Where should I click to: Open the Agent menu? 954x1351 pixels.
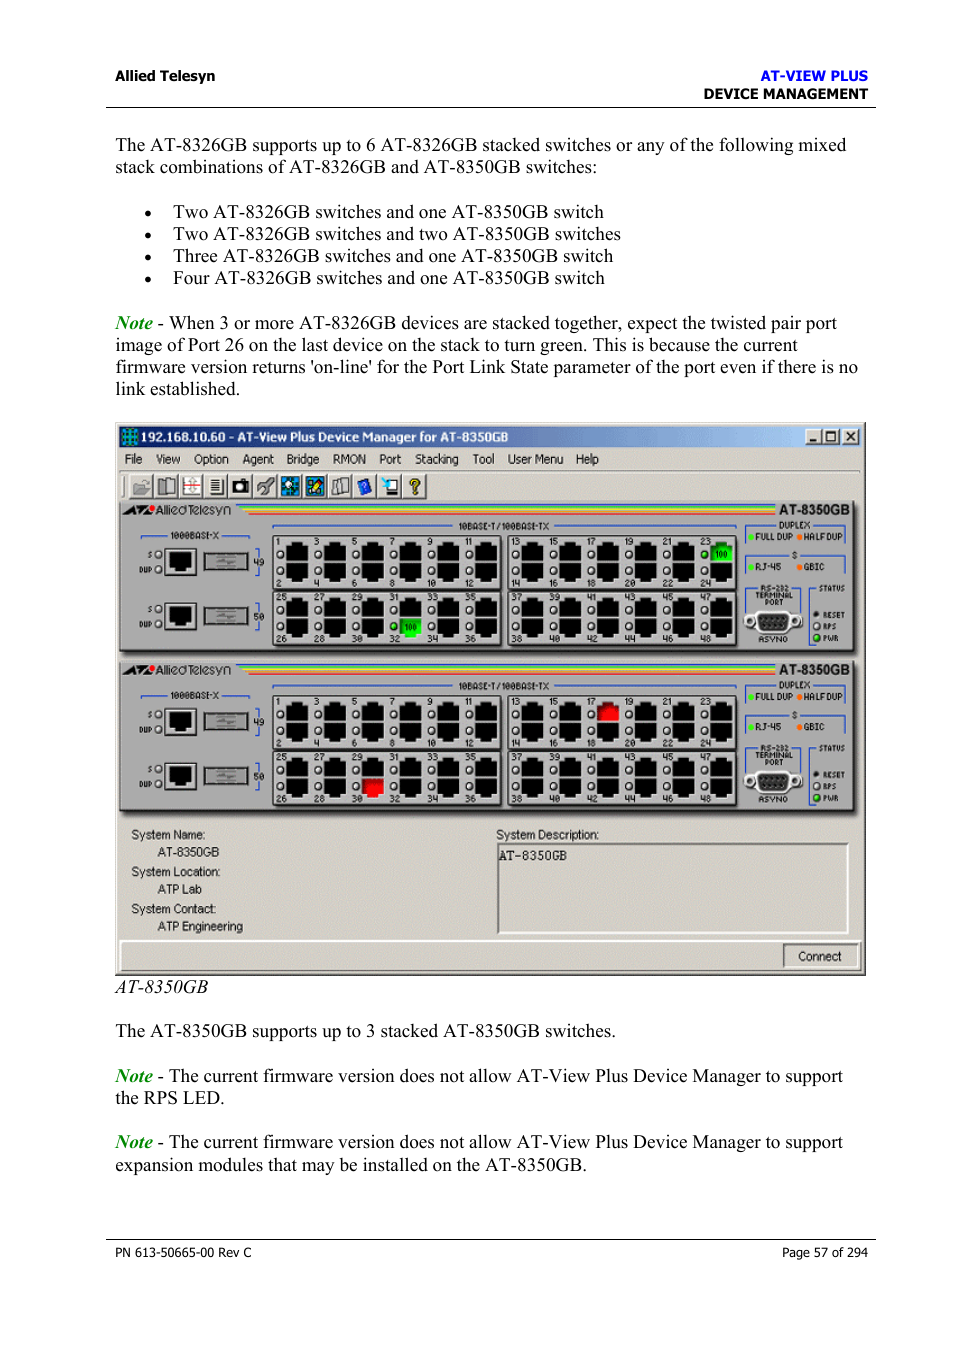tap(258, 460)
